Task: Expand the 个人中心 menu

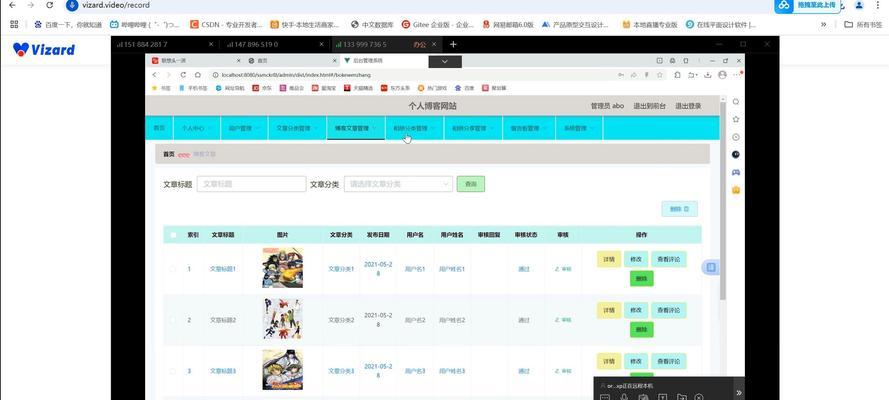Action: (196, 128)
